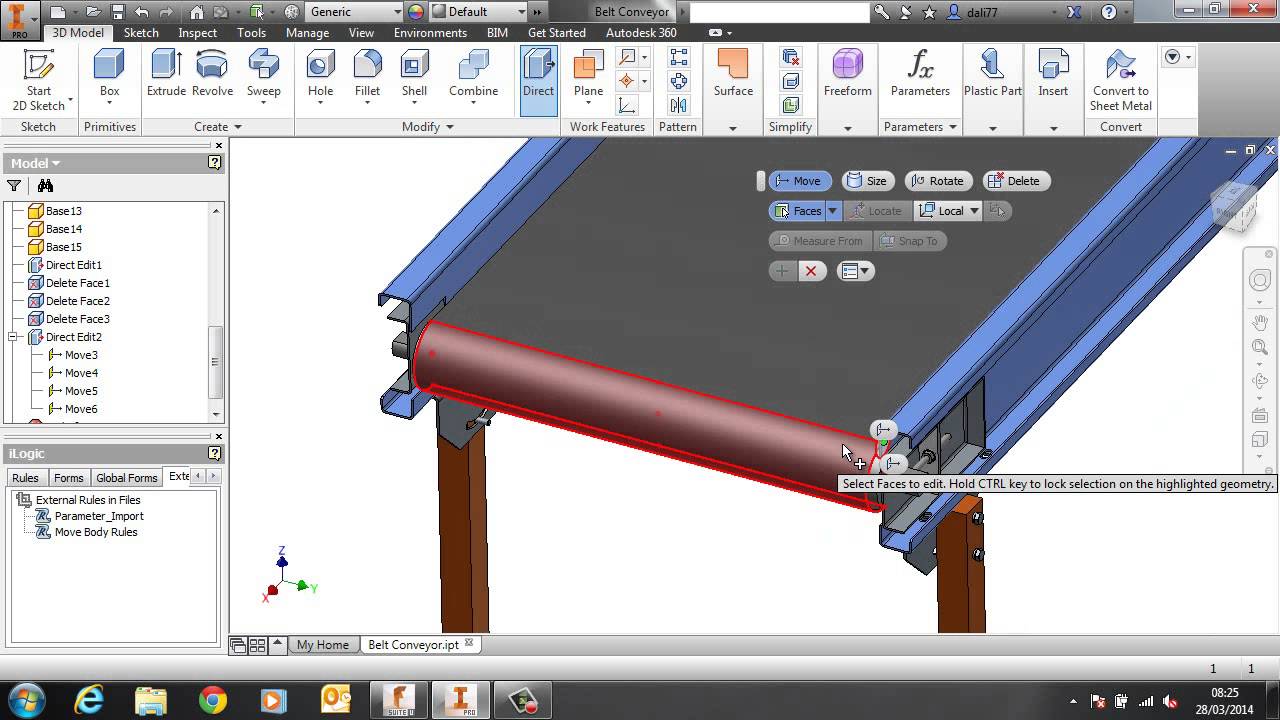Open Full Navigation Wheel
The height and width of the screenshot is (720, 1280).
pos(1260,281)
